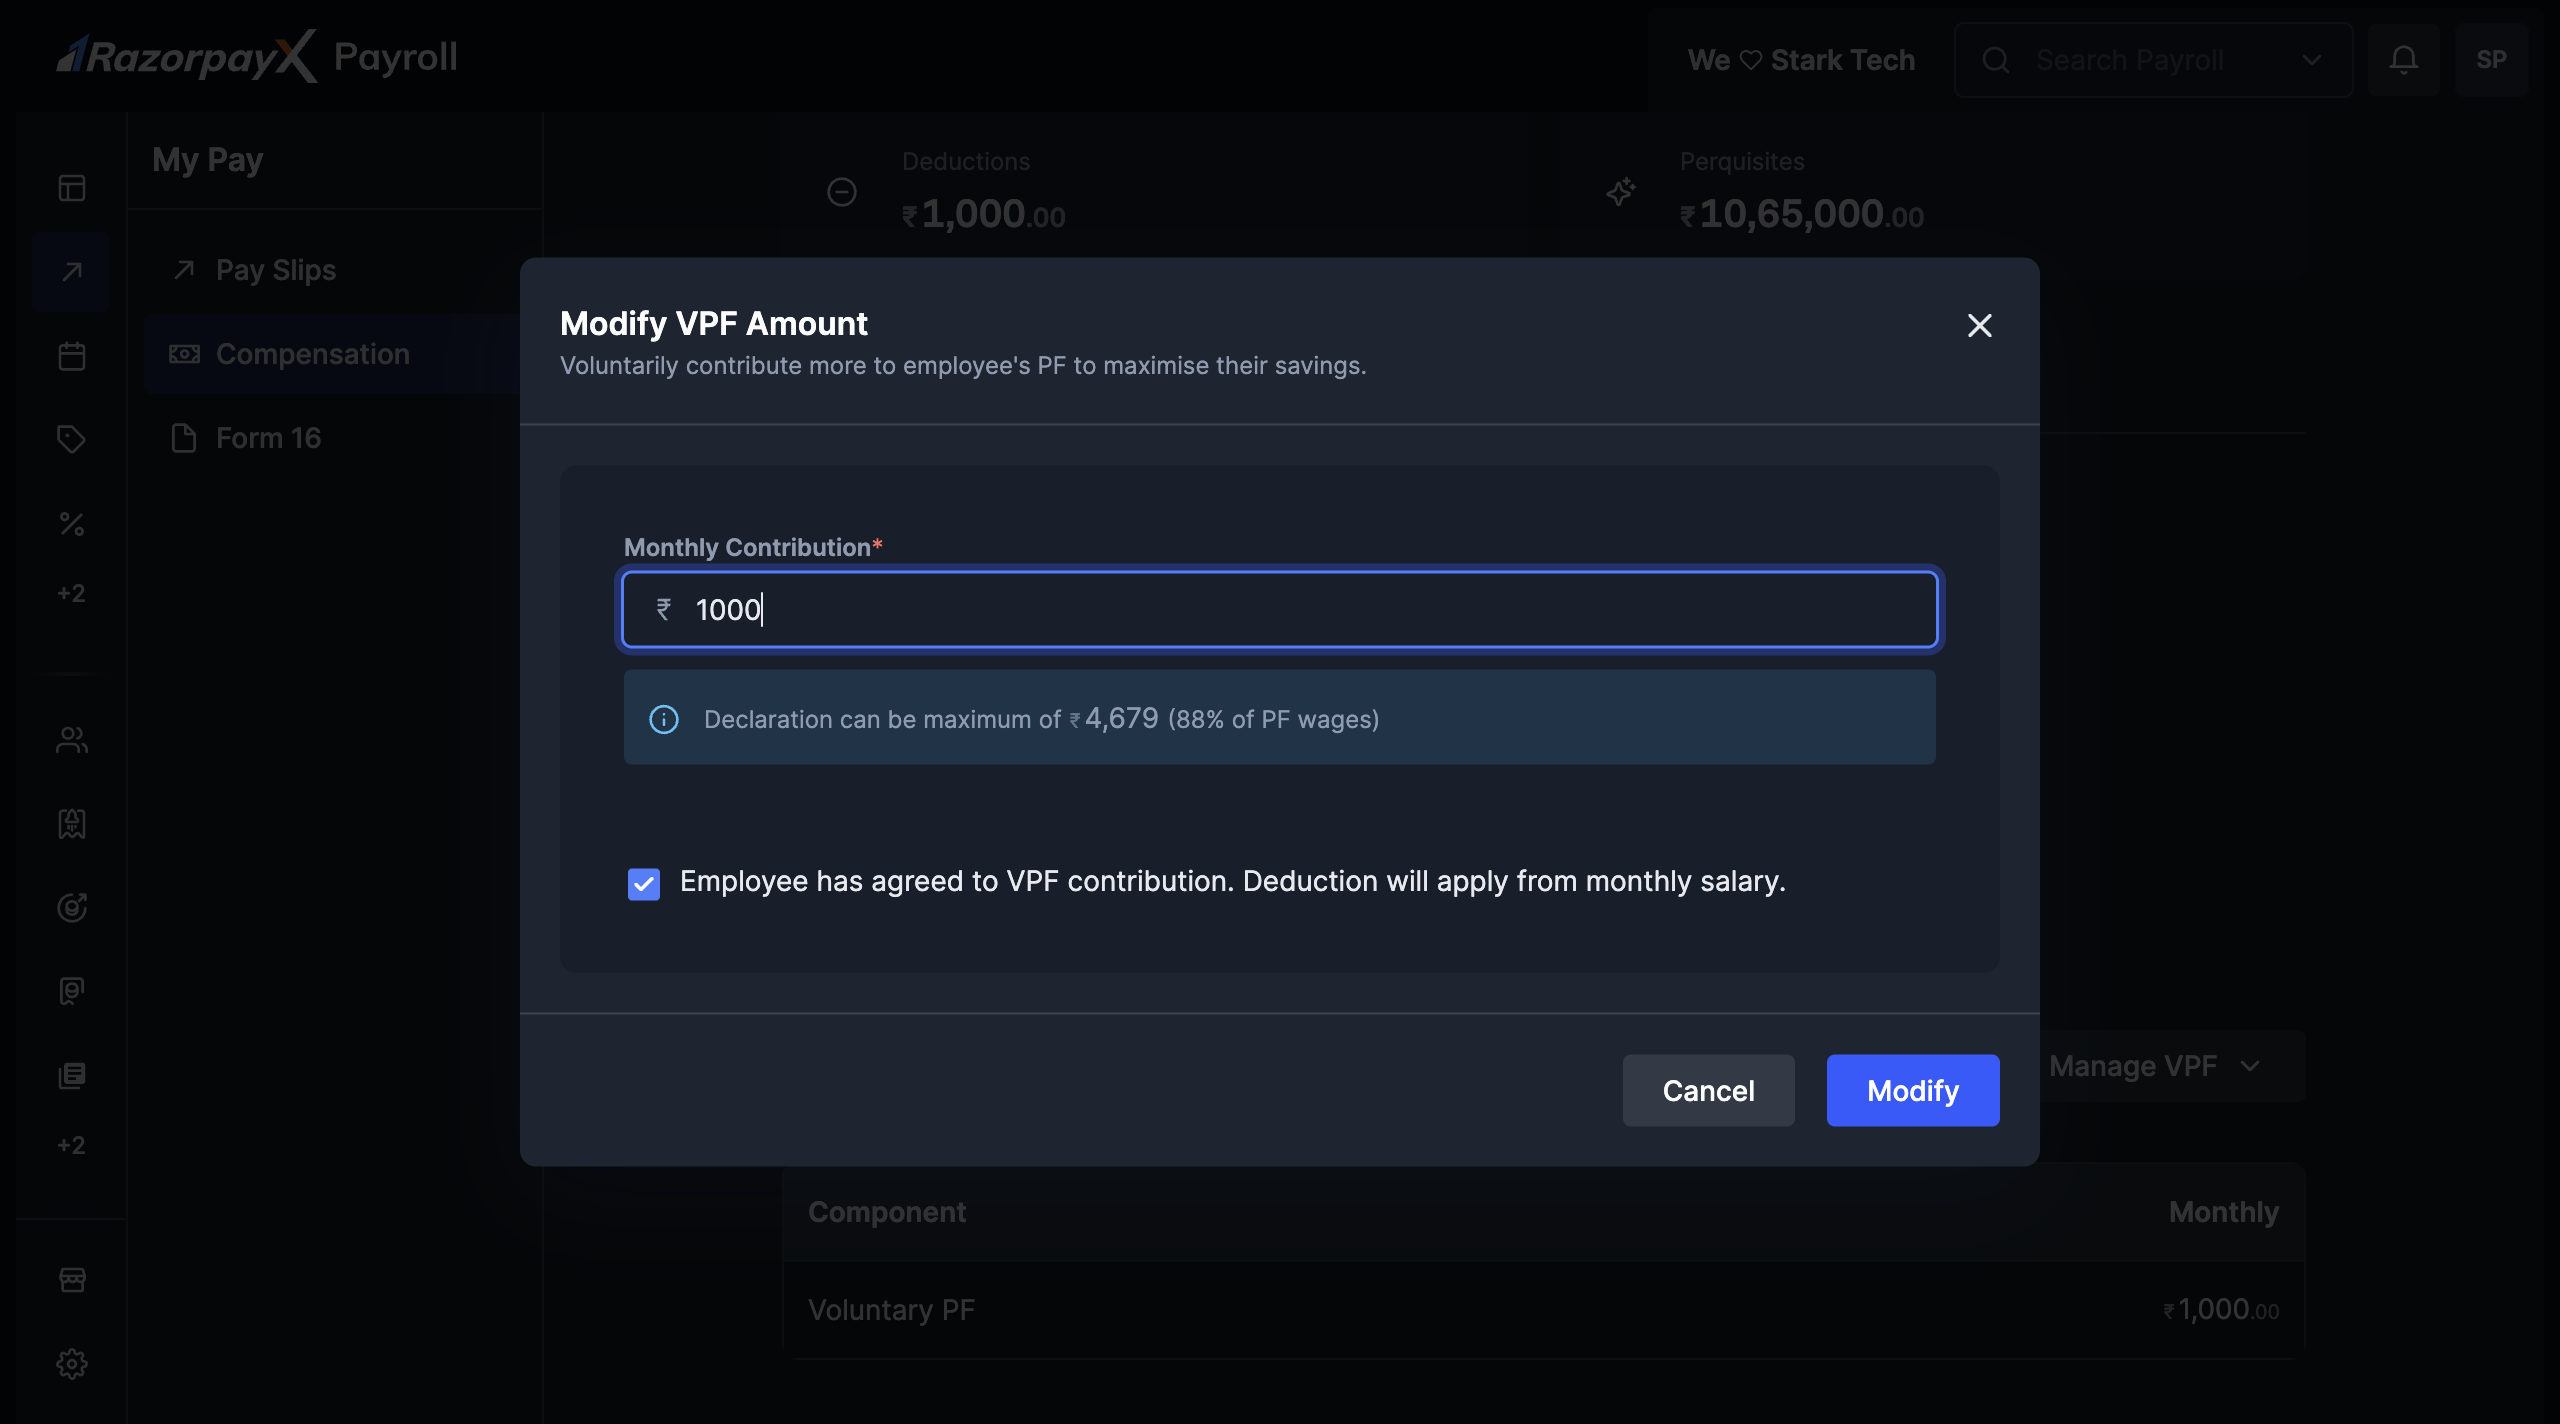The image size is (2560, 1424).
Task: Click the Modify button
Action: pos(1912,1090)
